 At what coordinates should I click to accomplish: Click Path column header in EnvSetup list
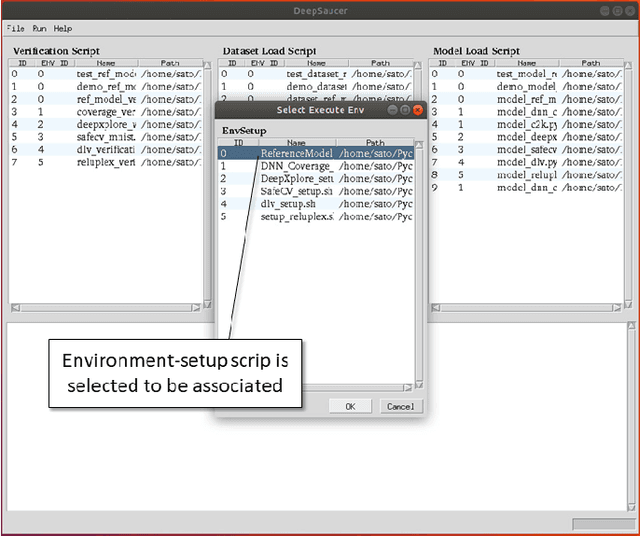(374, 143)
